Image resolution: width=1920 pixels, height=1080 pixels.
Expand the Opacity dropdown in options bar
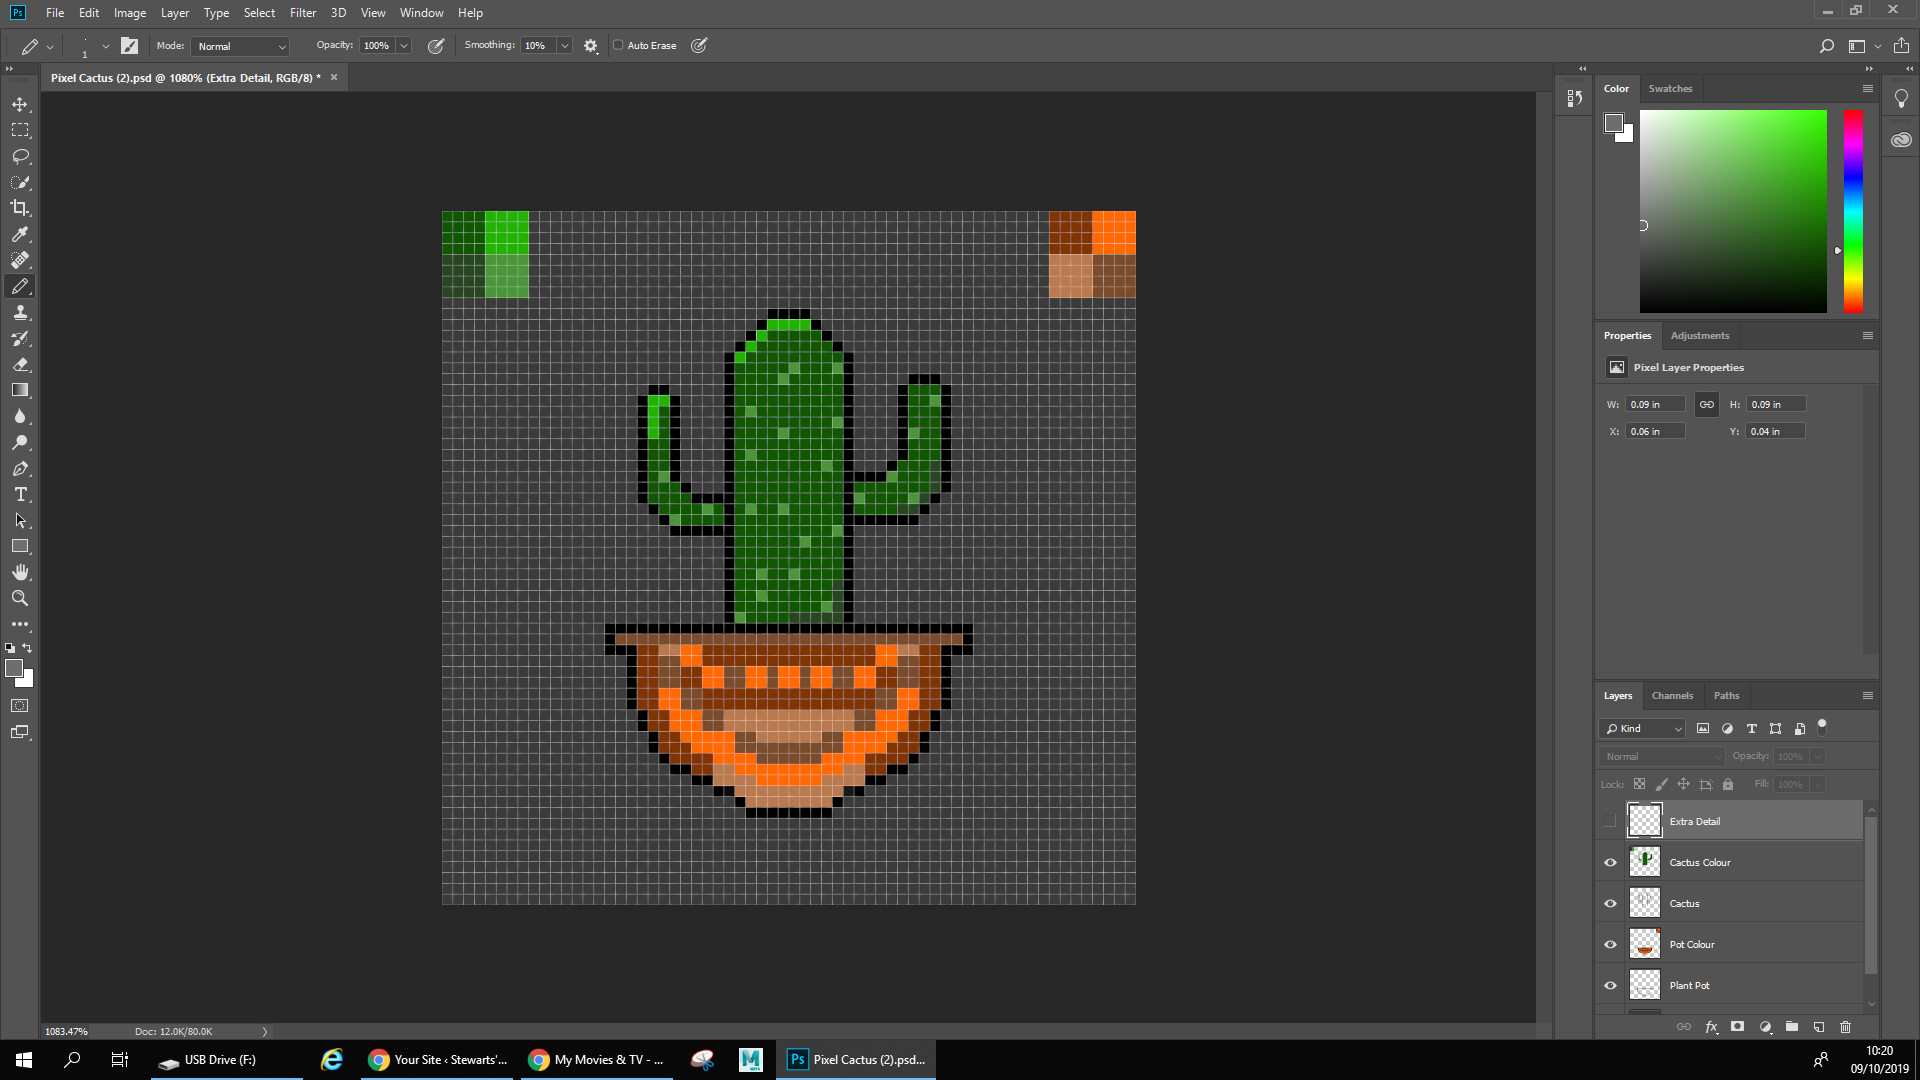(x=403, y=45)
